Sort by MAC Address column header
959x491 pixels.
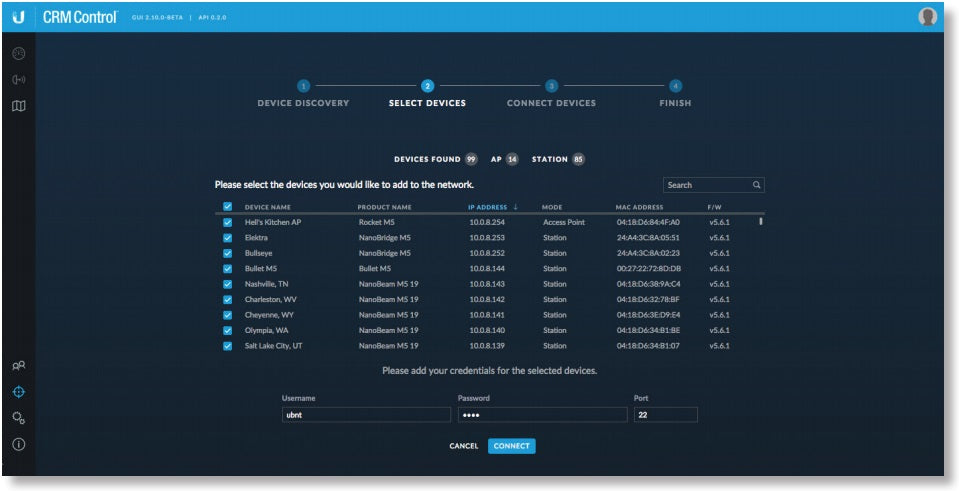[639, 207]
